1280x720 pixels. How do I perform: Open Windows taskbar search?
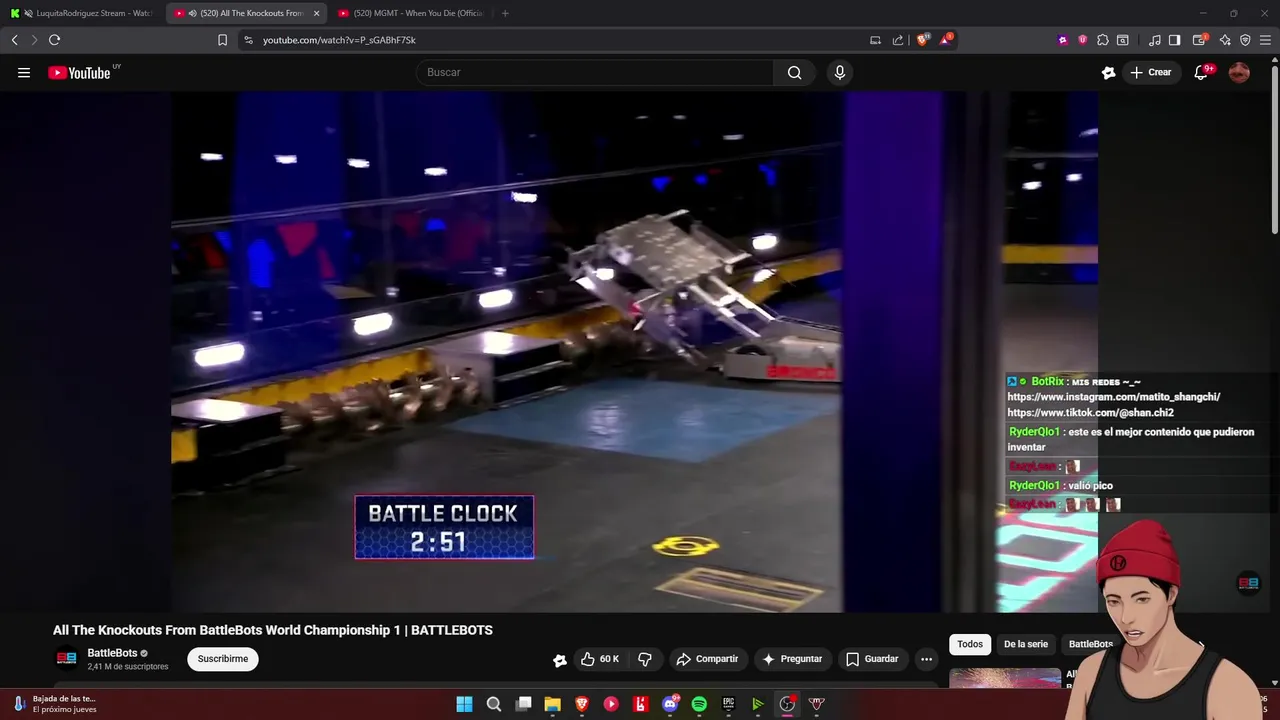coord(494,704)
